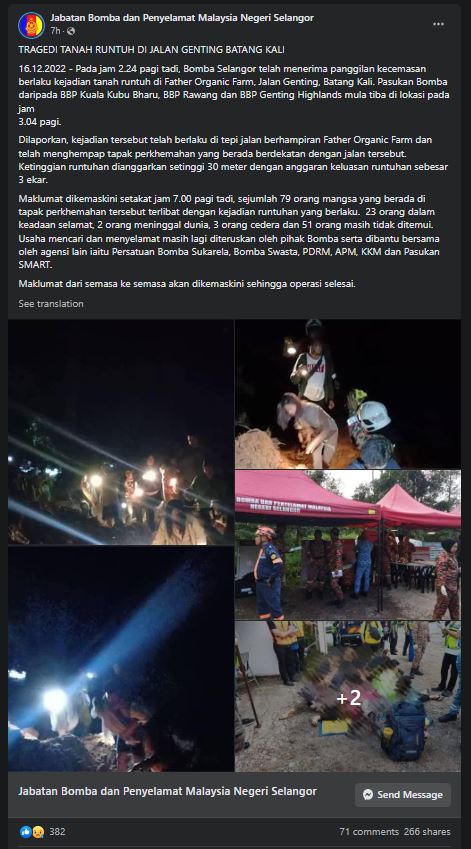Open the three-dot post options menu

pos(439,24)
